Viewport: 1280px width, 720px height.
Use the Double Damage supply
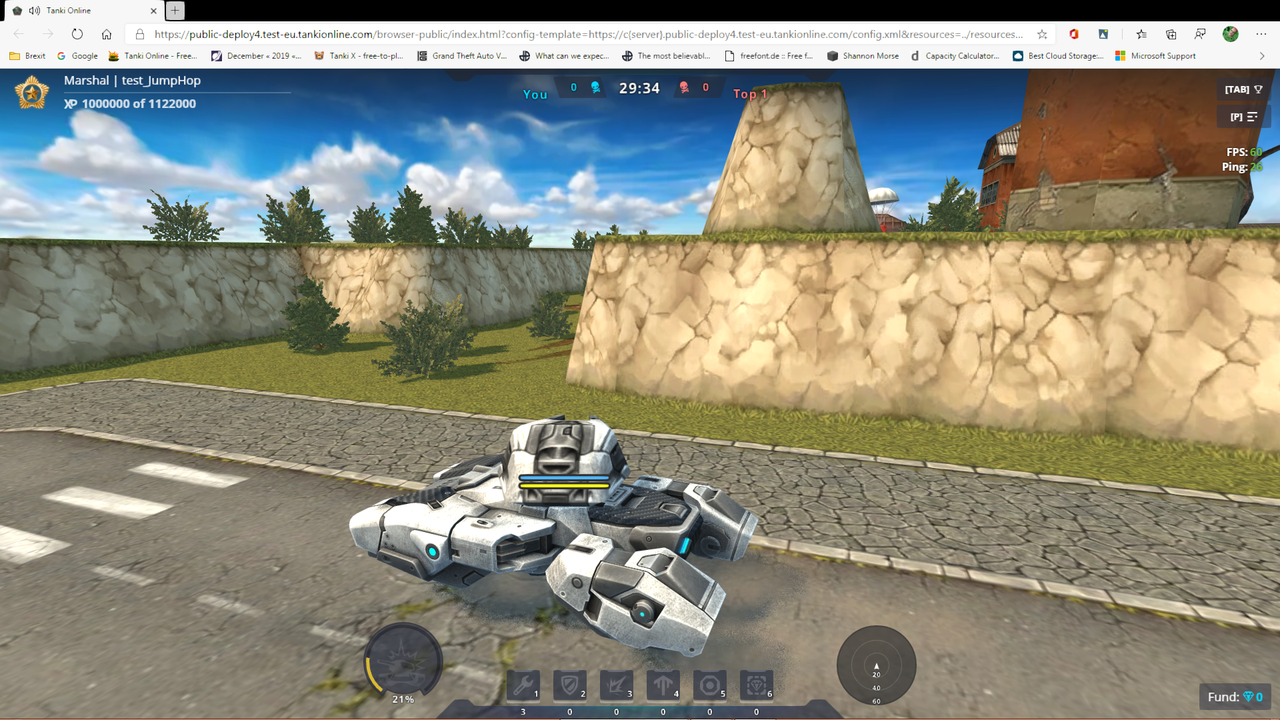click(616, 686)
